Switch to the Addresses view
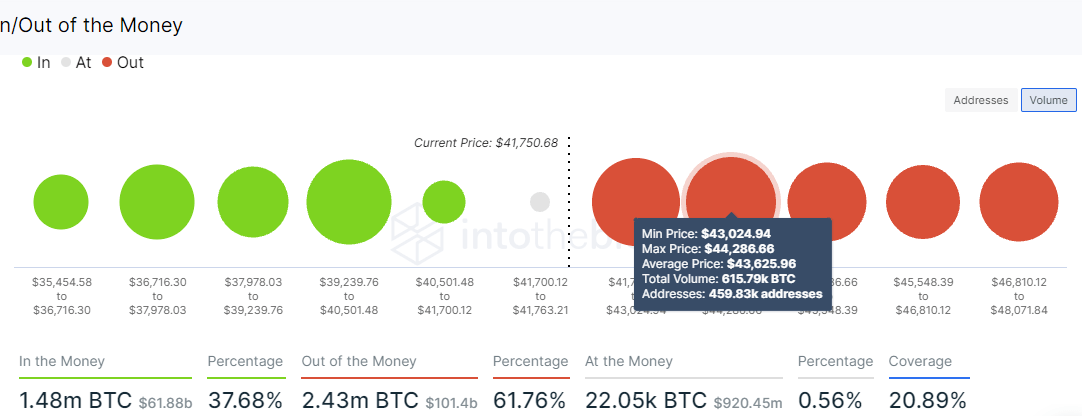This screenshot has height=416, width=1082. pyautogui.click(x=981, y=100)
